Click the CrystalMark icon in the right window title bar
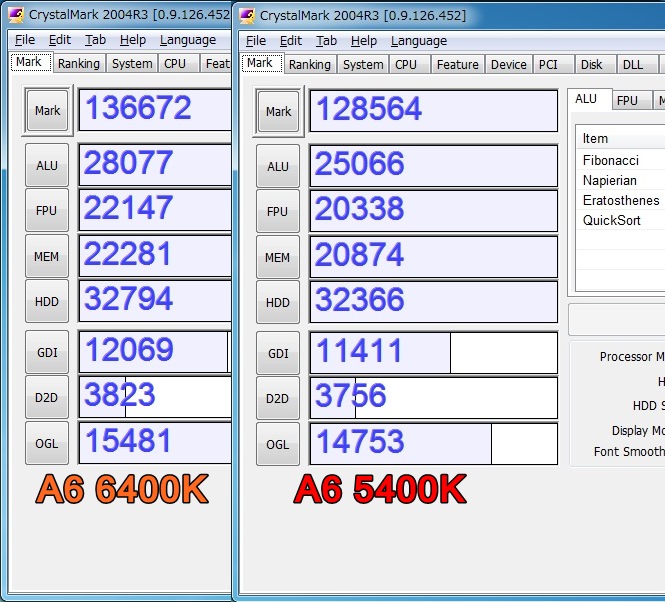 pyautogui.click(x=247, y=15)
